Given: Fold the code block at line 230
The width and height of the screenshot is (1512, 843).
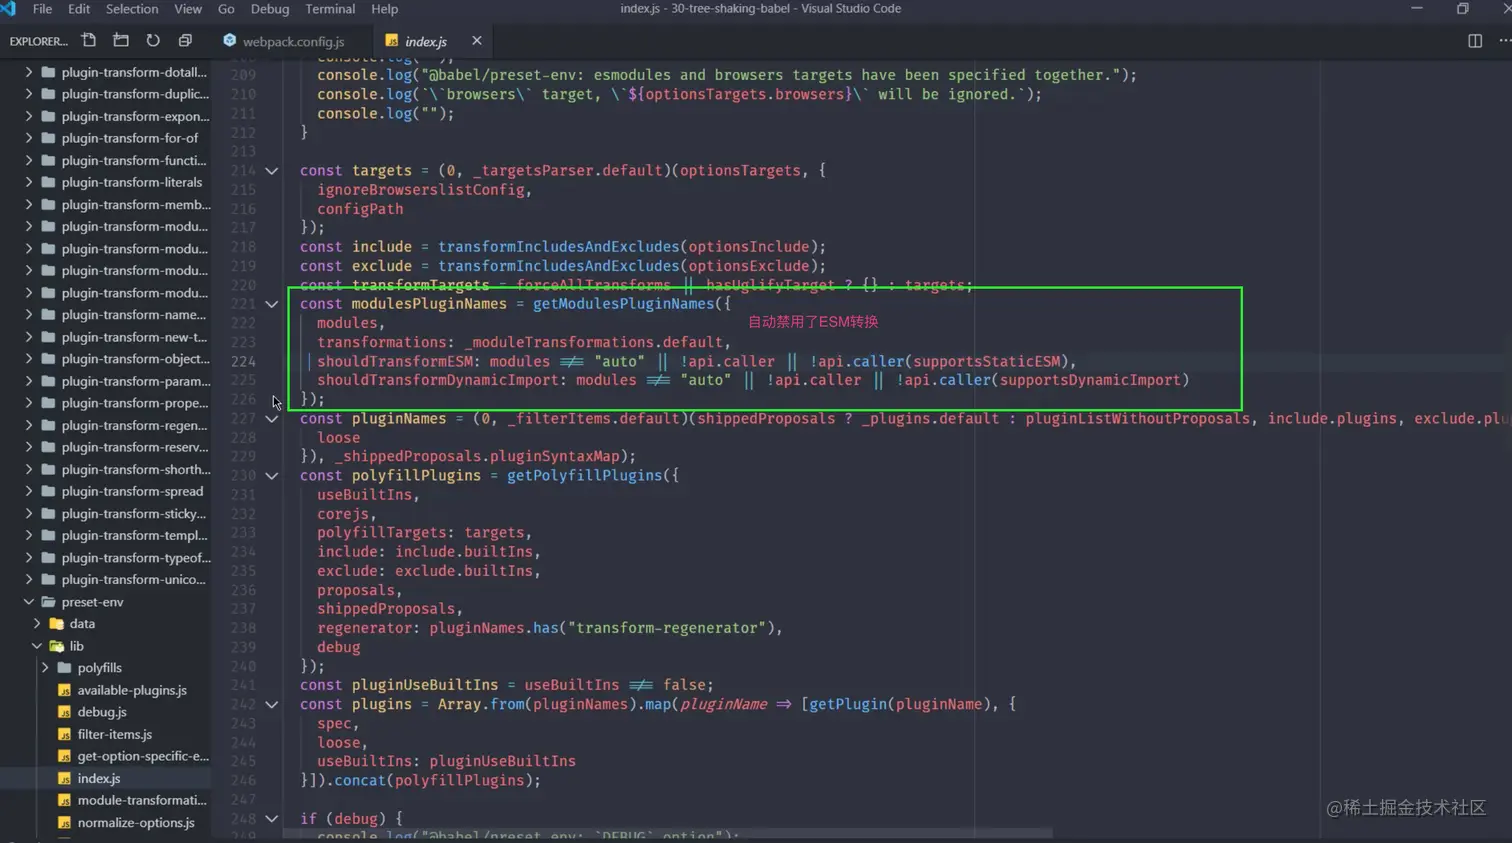Looking at the screenshot, I should (271, 476).
